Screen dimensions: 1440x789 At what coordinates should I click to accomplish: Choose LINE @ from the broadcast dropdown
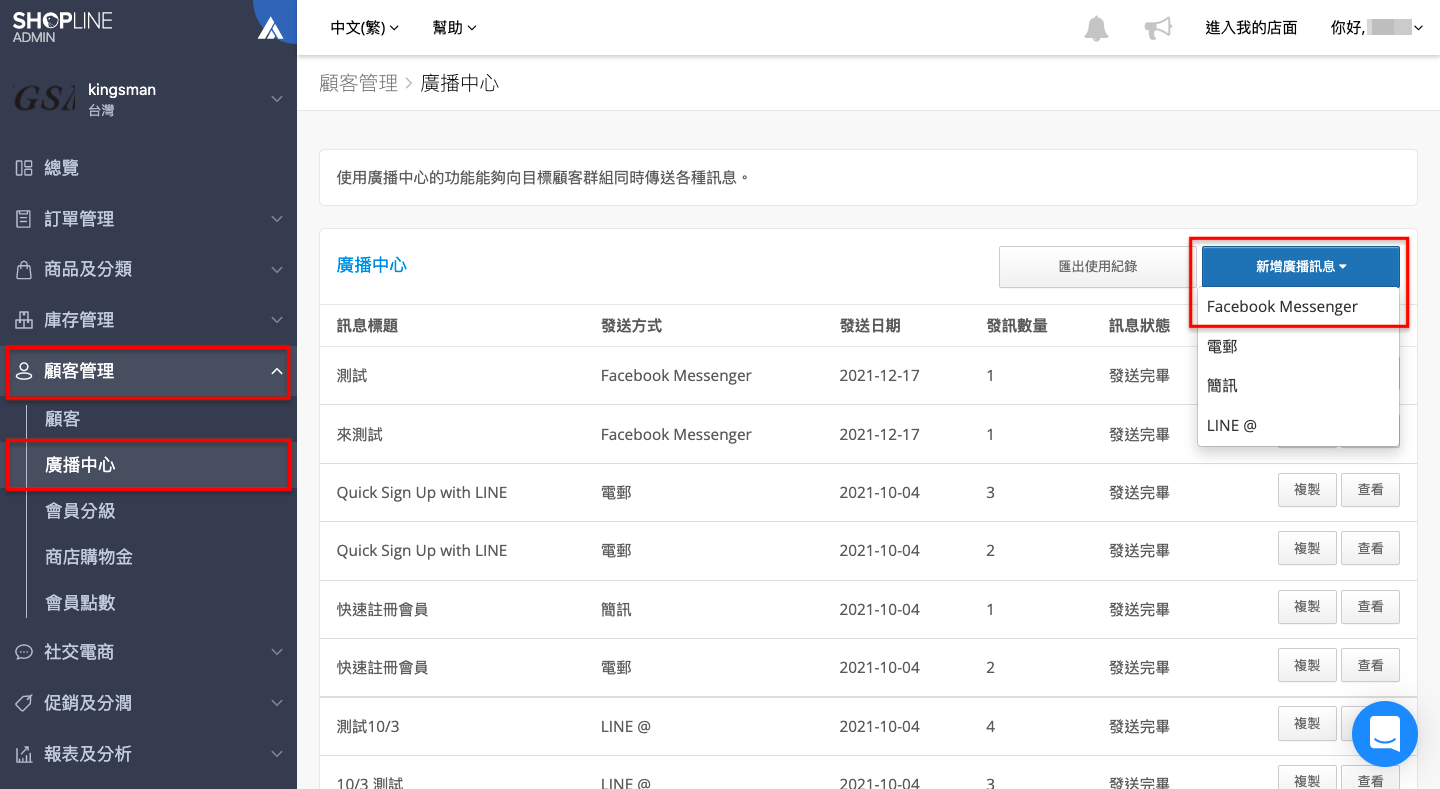coord(1298,425)
